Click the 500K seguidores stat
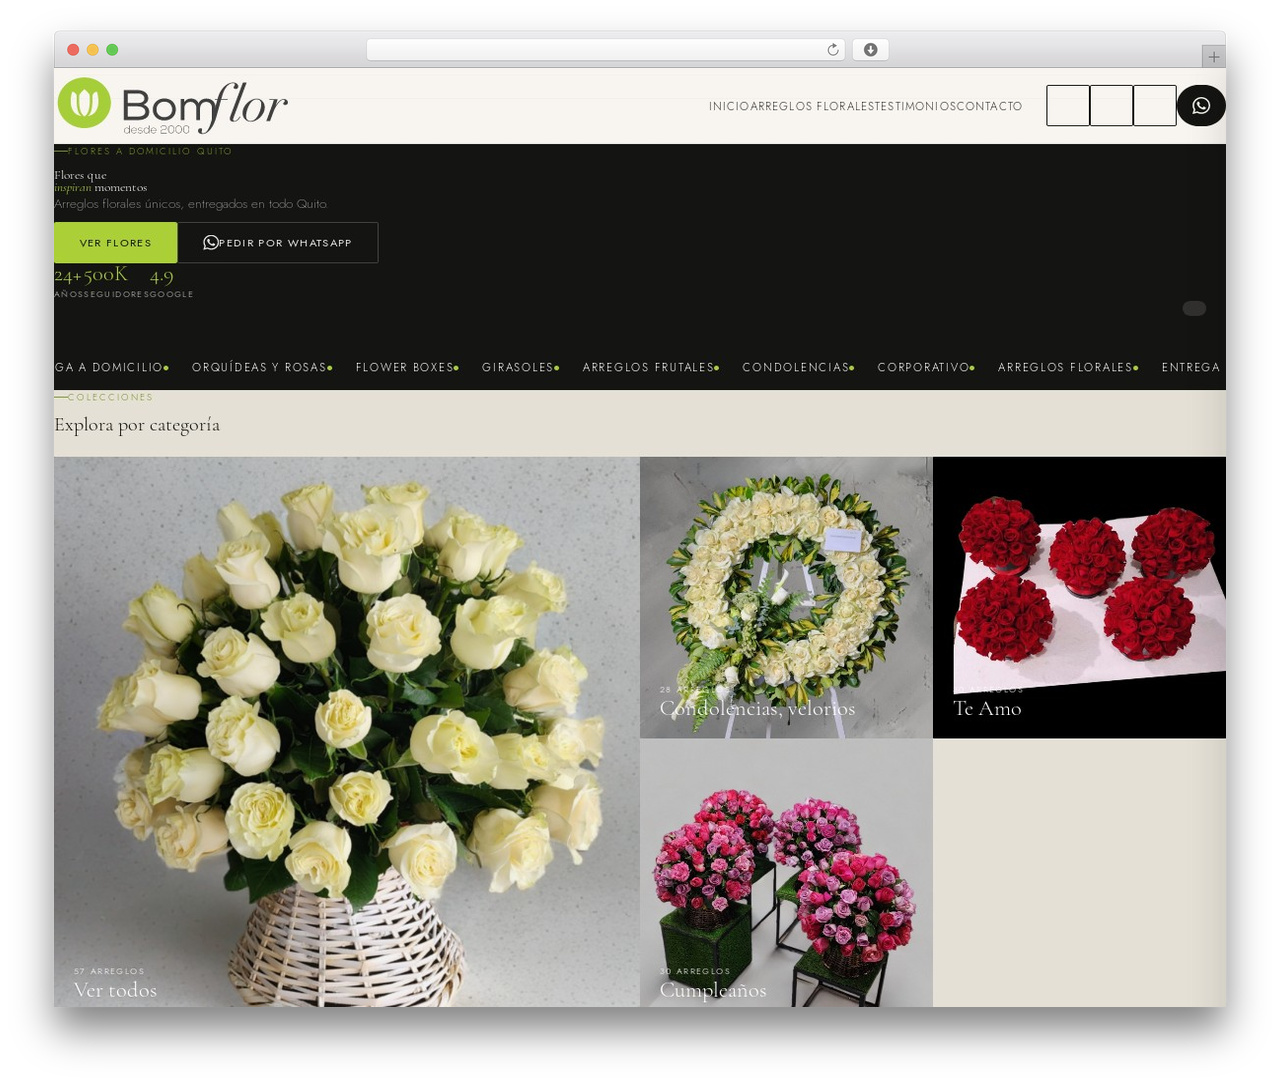Viewport: 1280px width, 1084px height. tap(105, 275)
